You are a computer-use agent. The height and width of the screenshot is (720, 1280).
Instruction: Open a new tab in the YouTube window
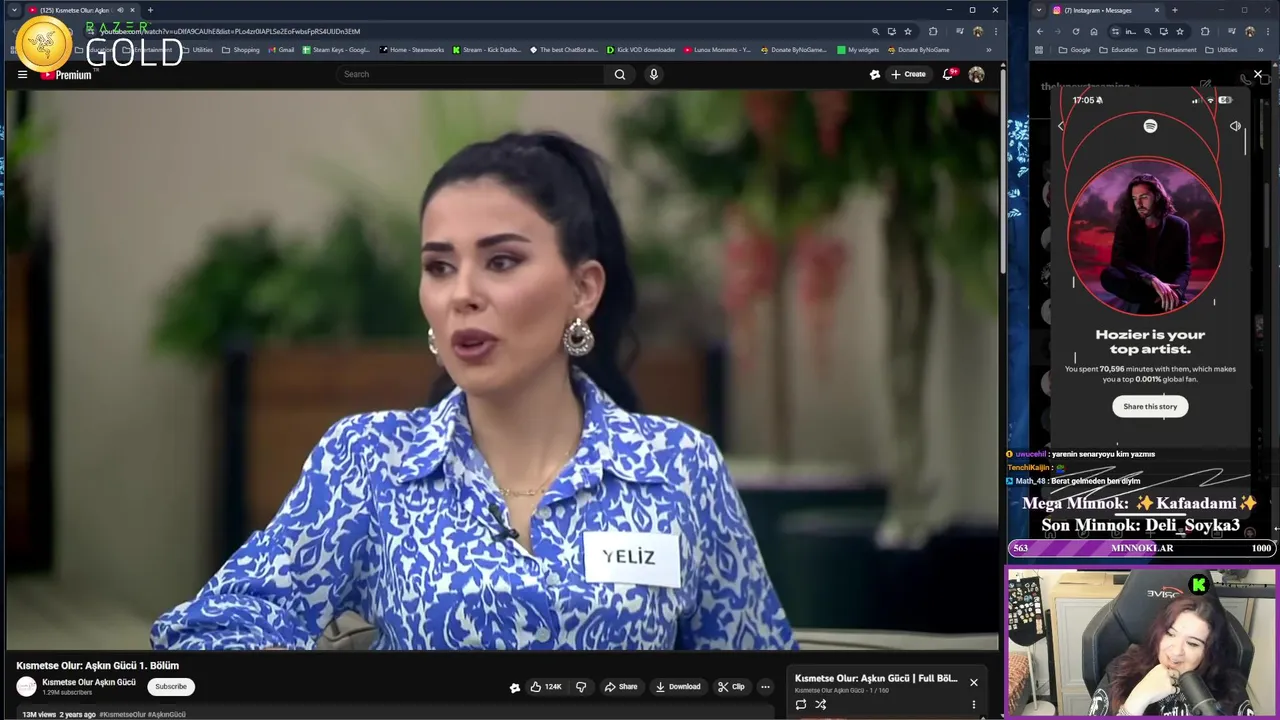tap(150, 10)
